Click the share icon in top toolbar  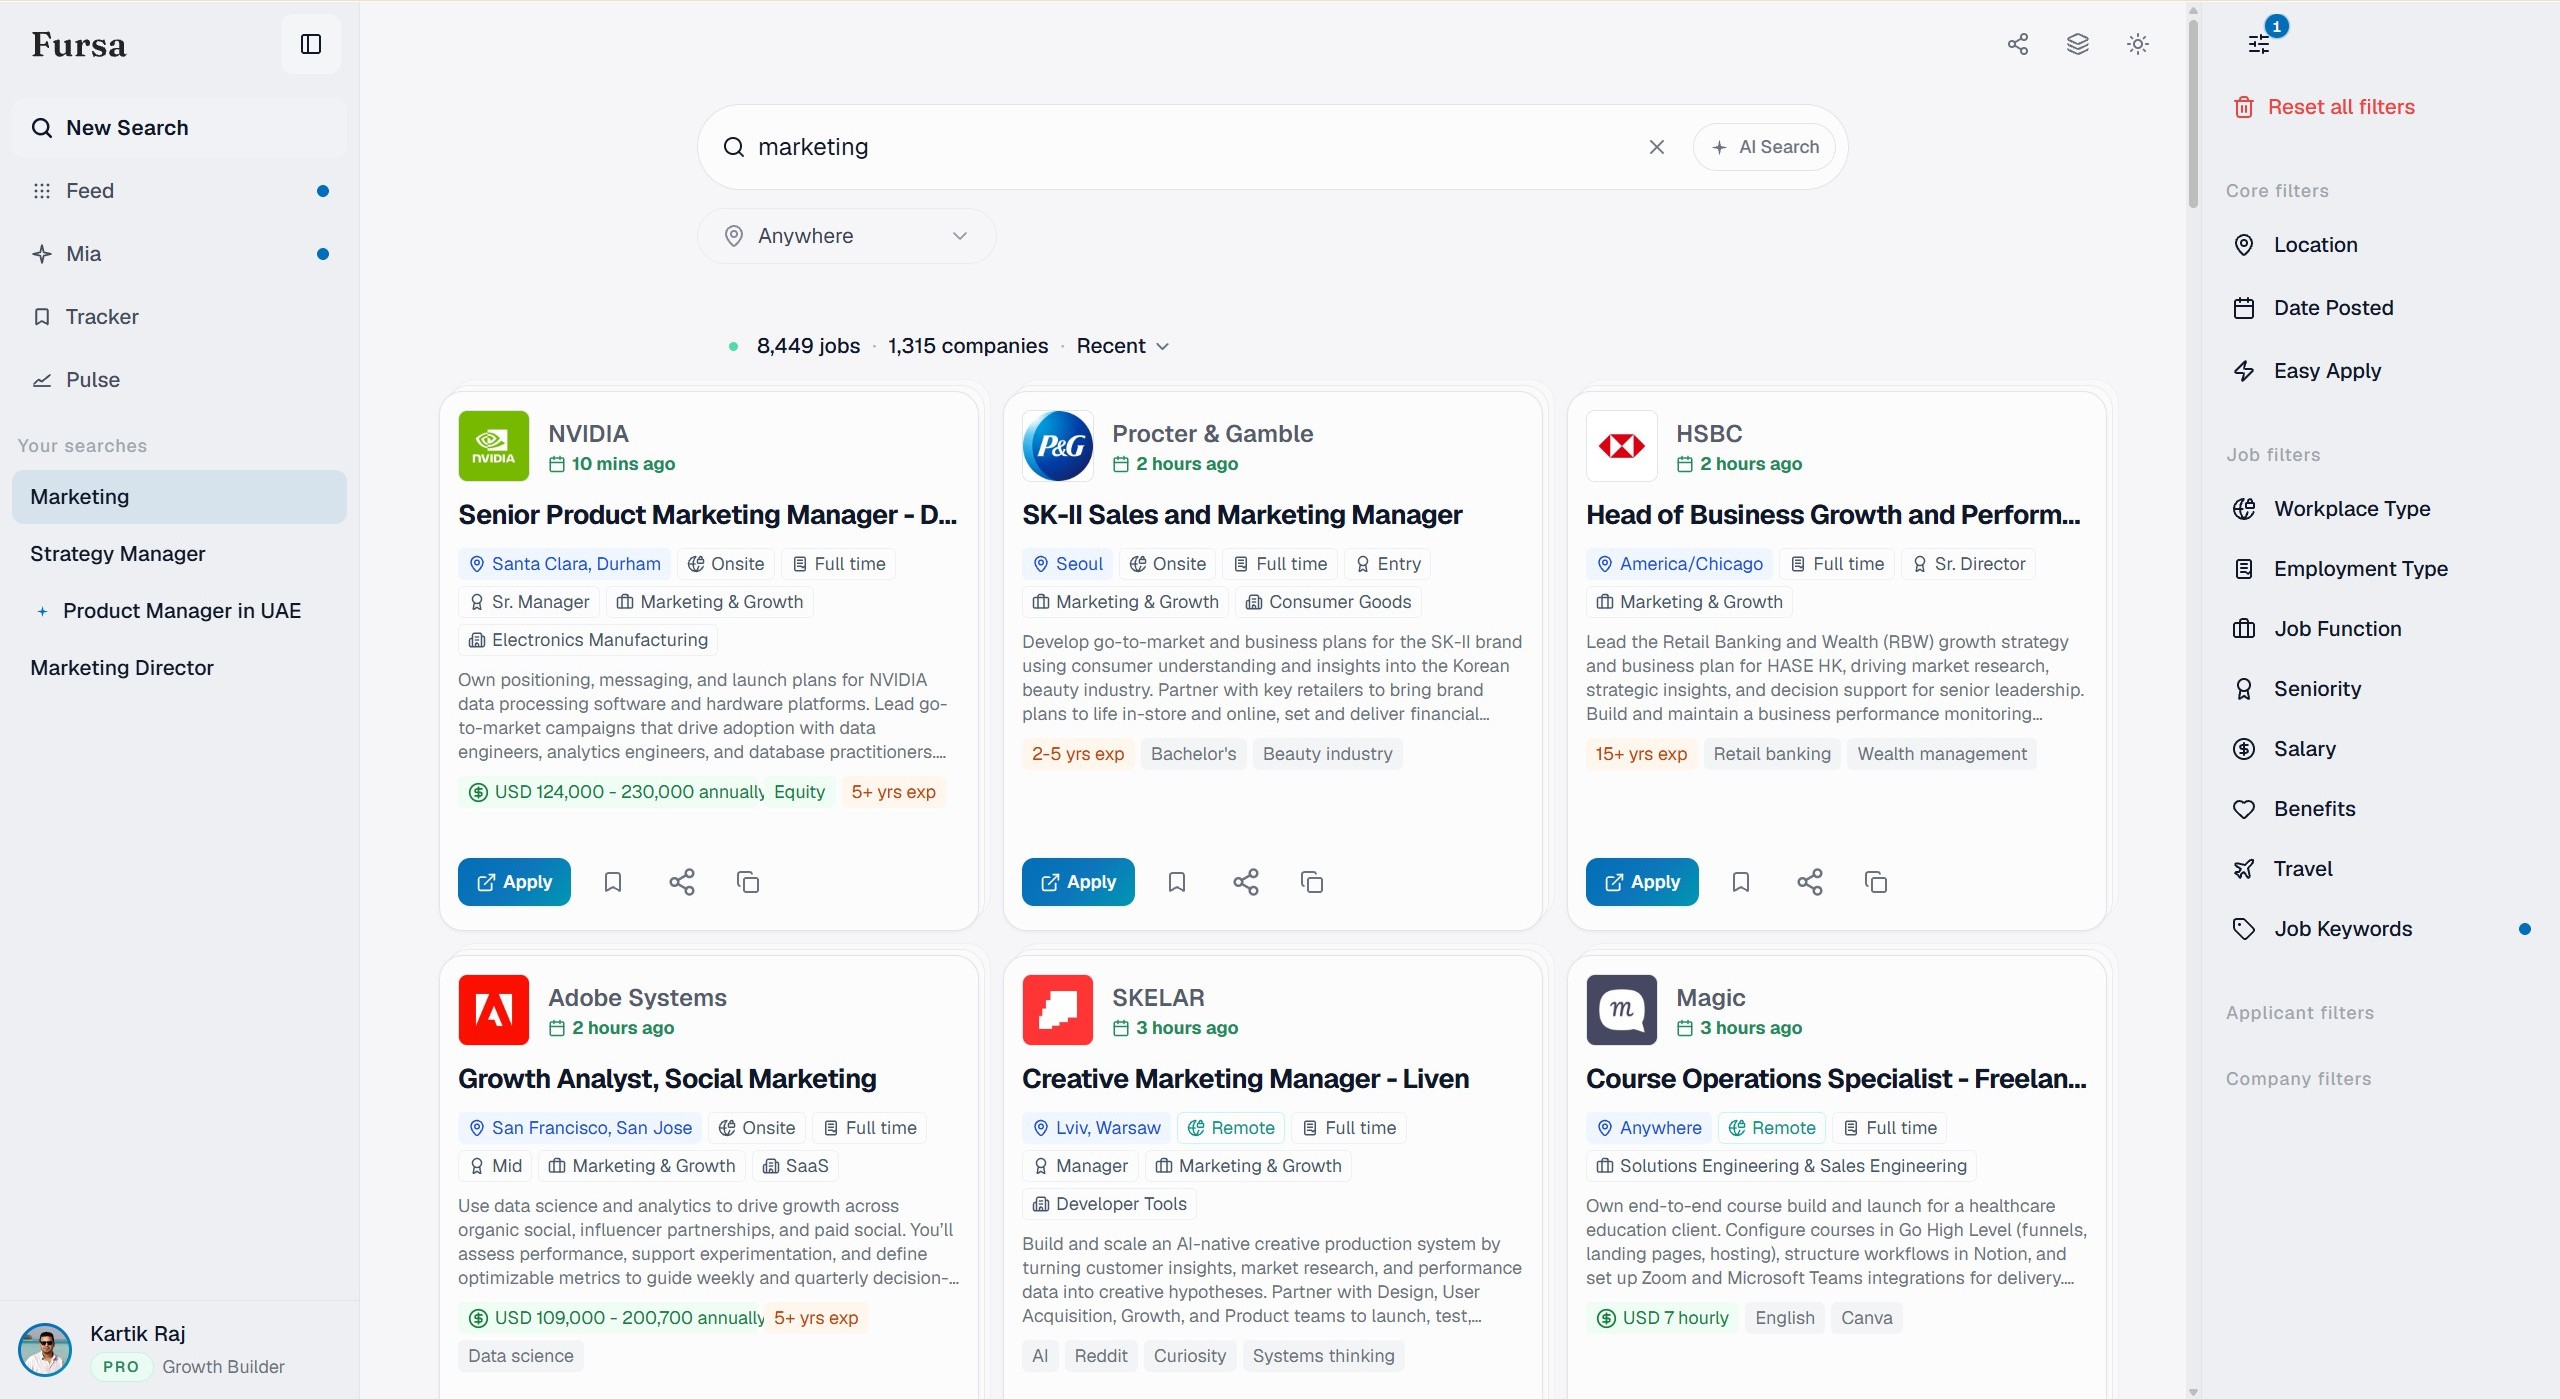2018,44
